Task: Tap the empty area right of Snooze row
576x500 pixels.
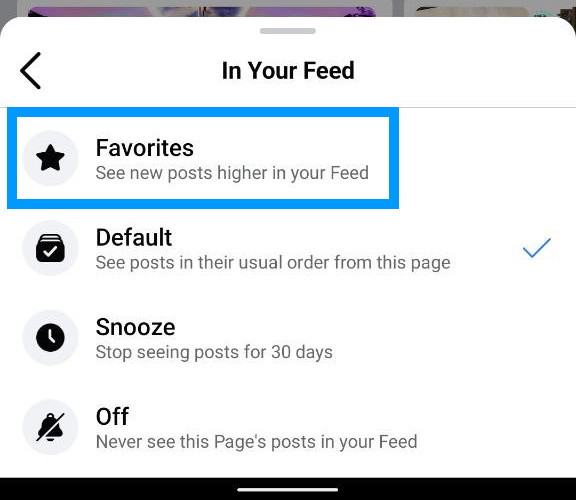Action: coord(452,337)
